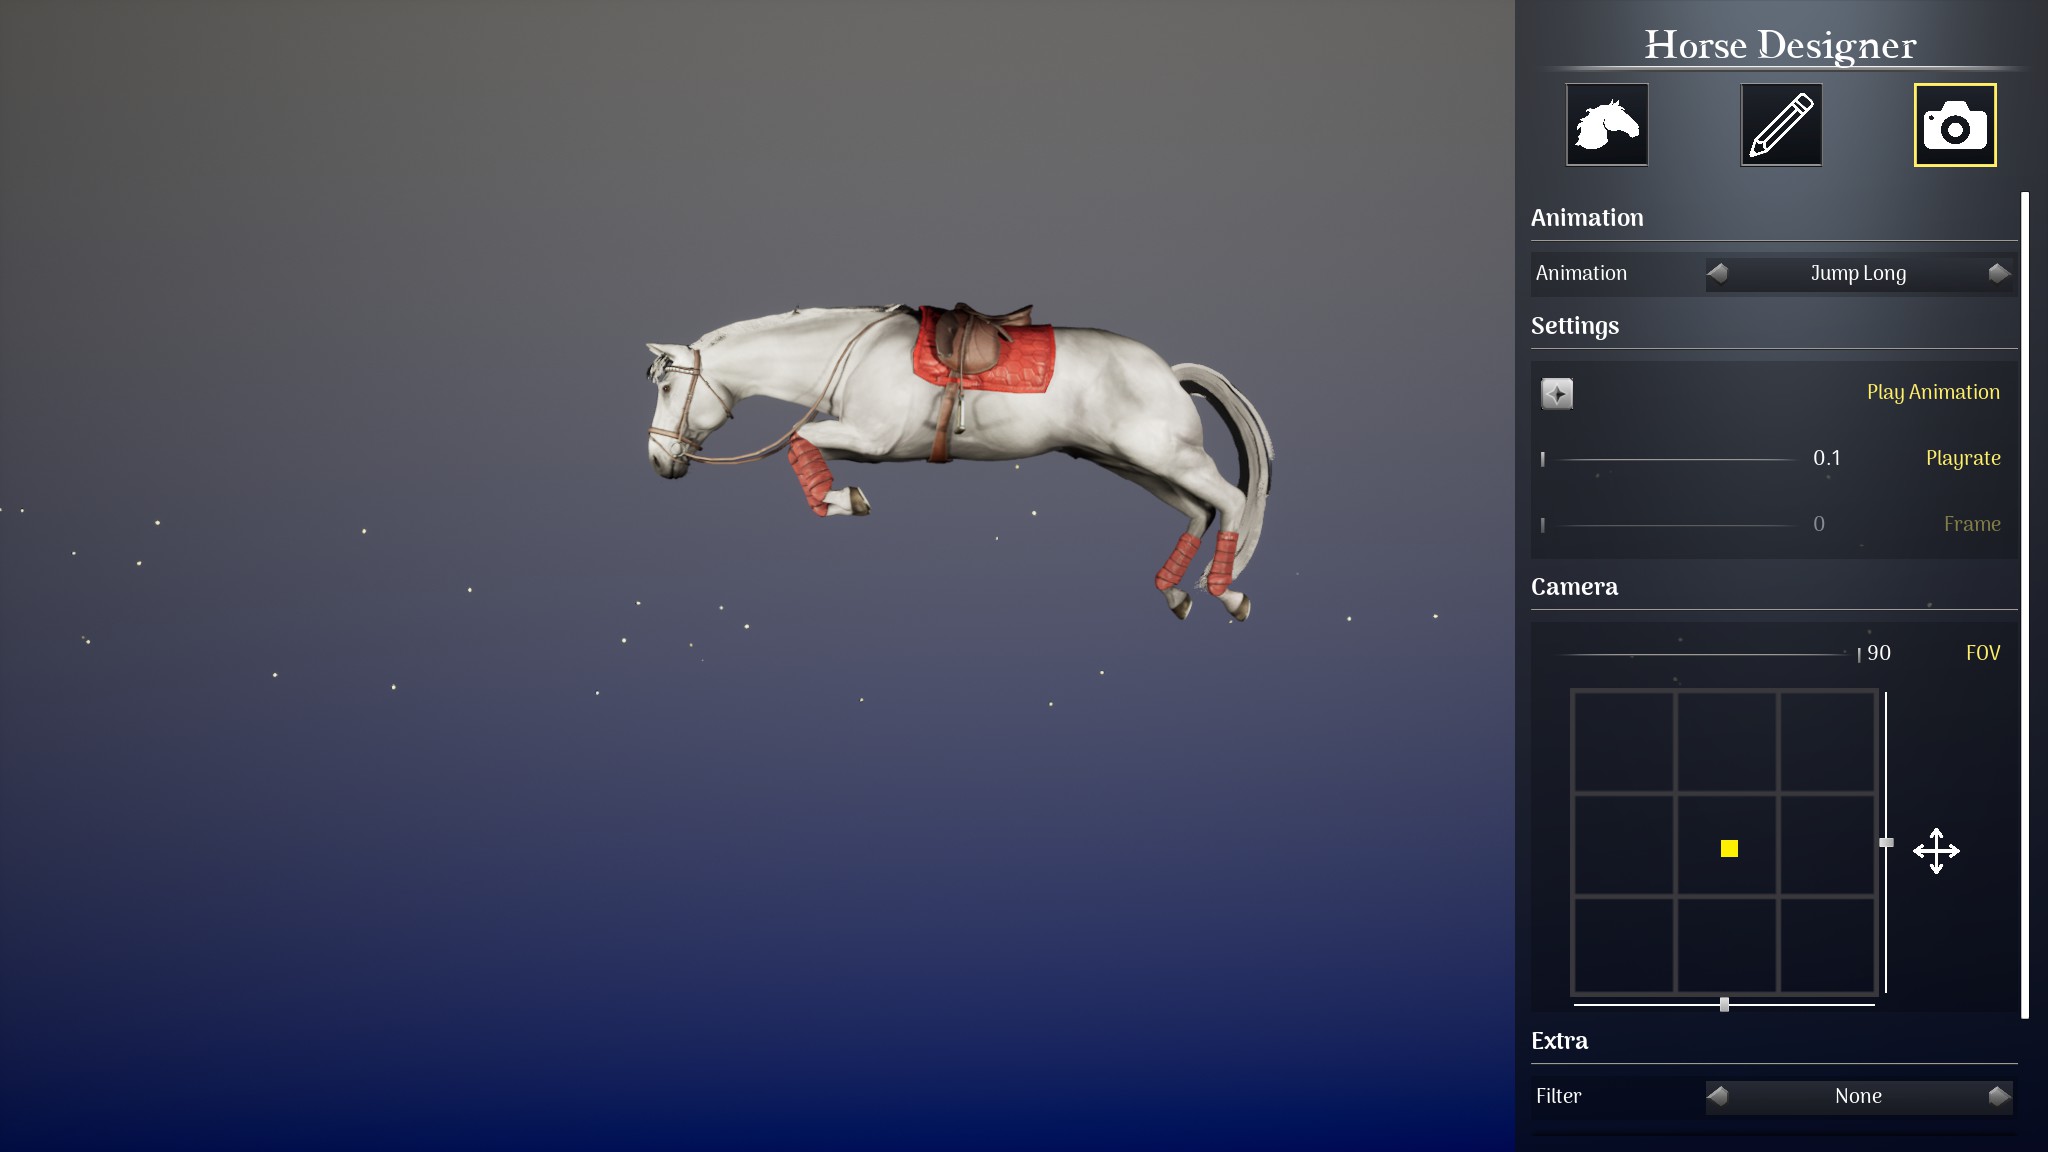The width and height of the screenshot is (2048, 1152).
Task: Click the yellow camera position marker
Action: click(1729, 848)
